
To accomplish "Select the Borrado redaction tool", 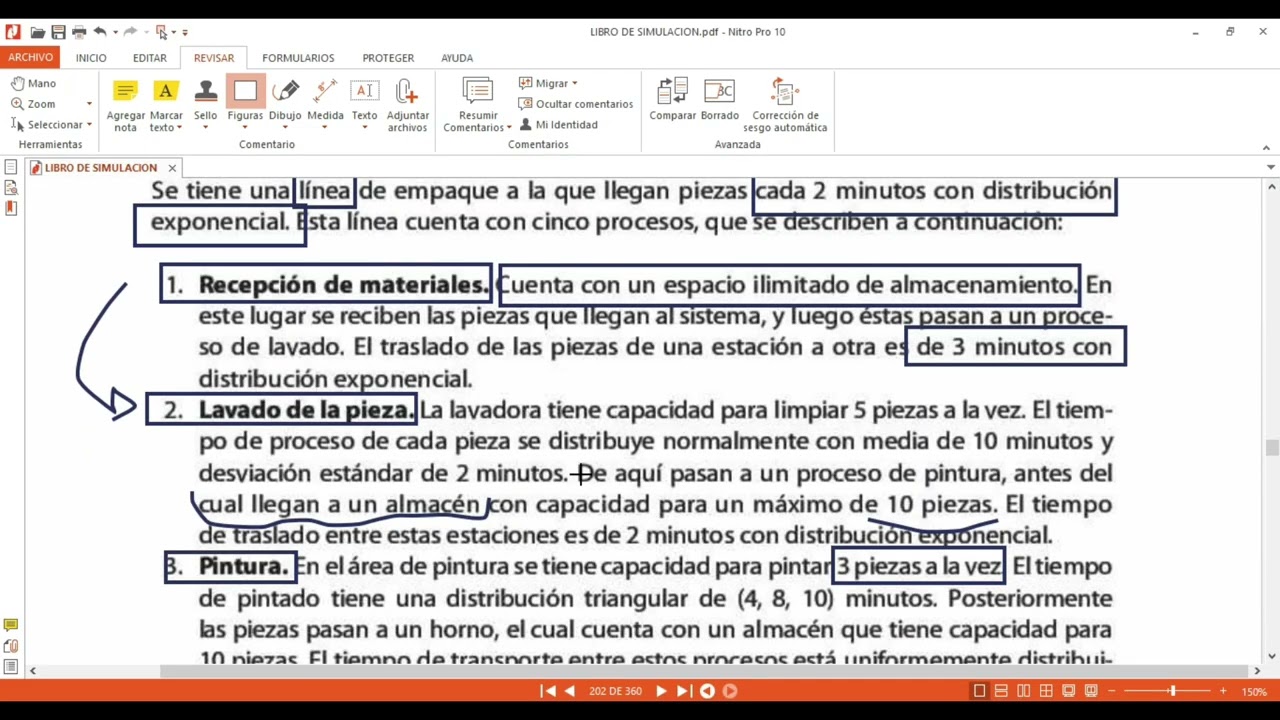I will [719, 100].
